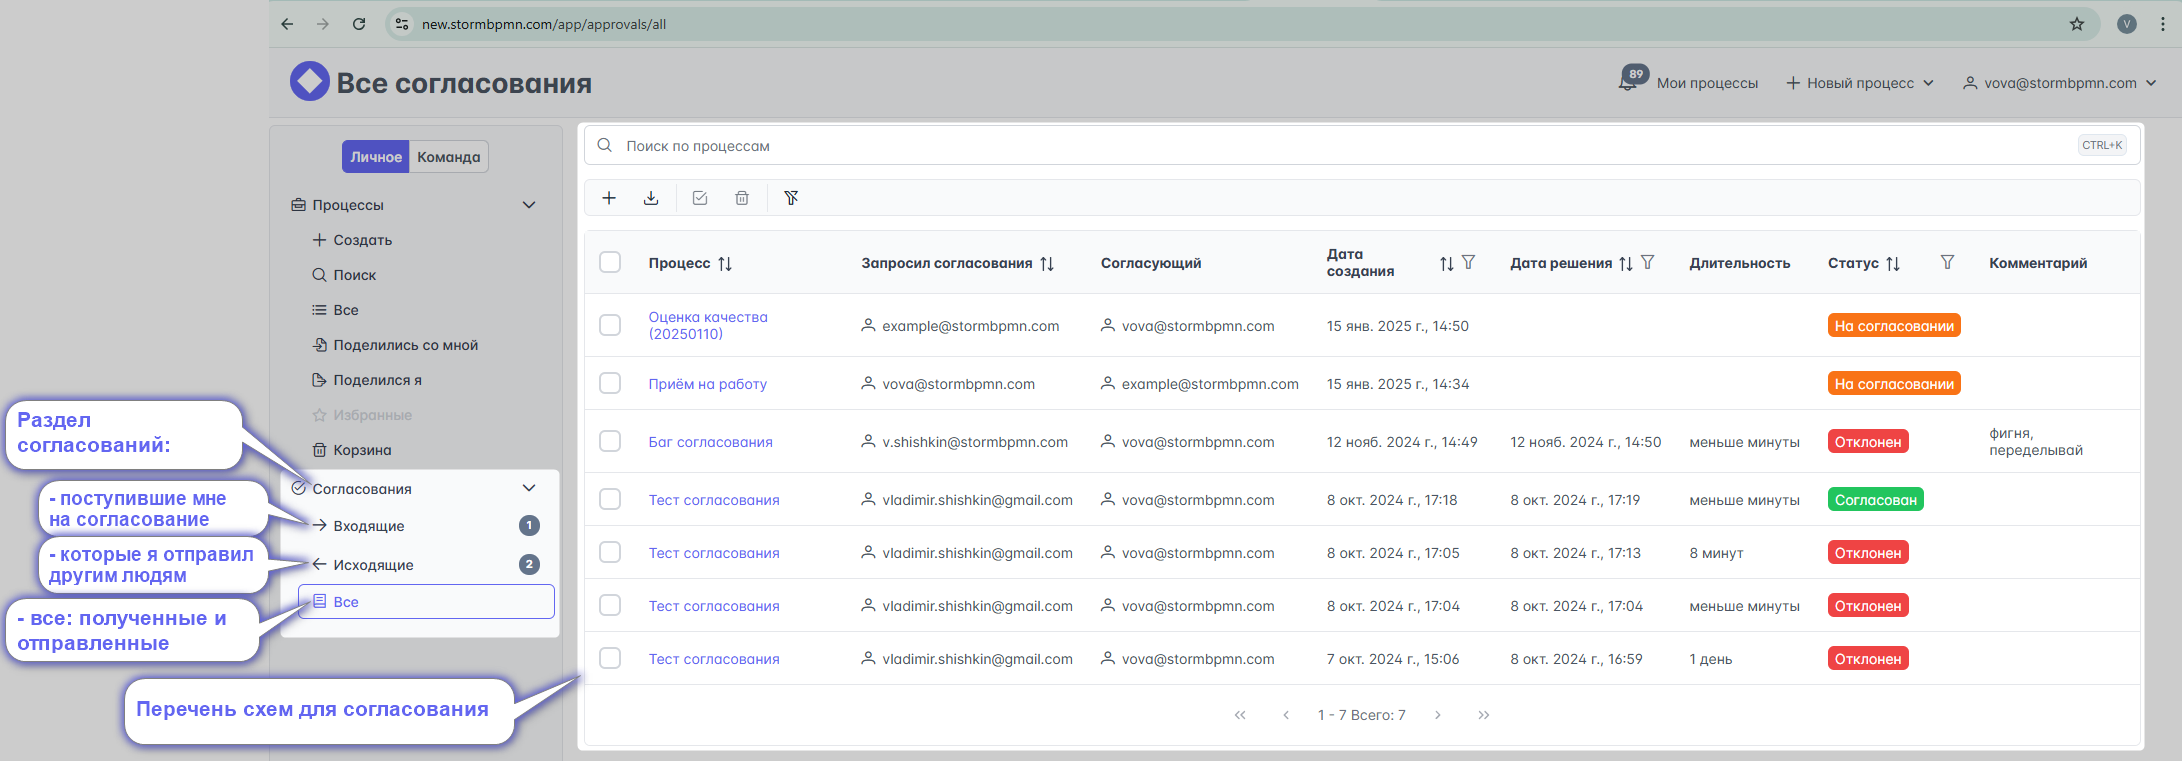The image size is (2182, 761).
Task: Filter the Статус column
Action: coord(1947,263)
